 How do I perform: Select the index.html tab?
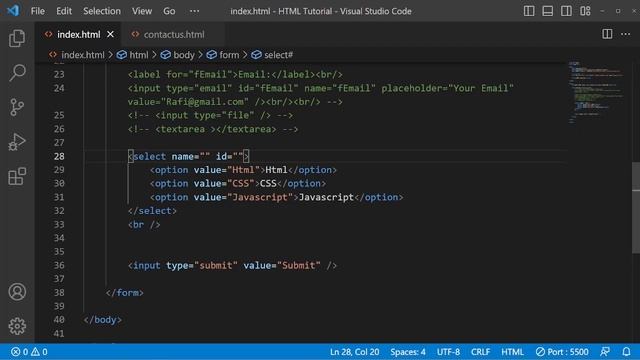78,35
